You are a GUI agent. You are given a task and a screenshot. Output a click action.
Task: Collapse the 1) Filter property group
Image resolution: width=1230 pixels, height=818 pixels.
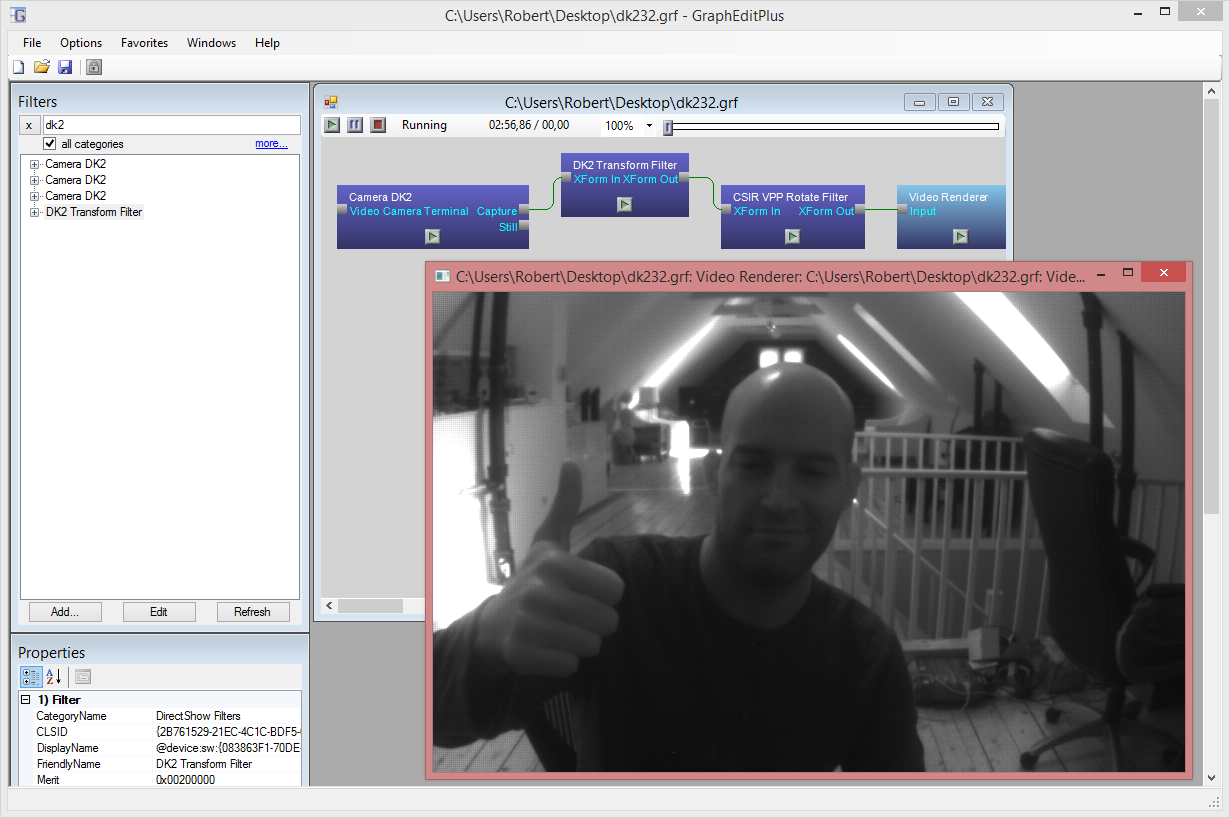(x=26, y=700)
